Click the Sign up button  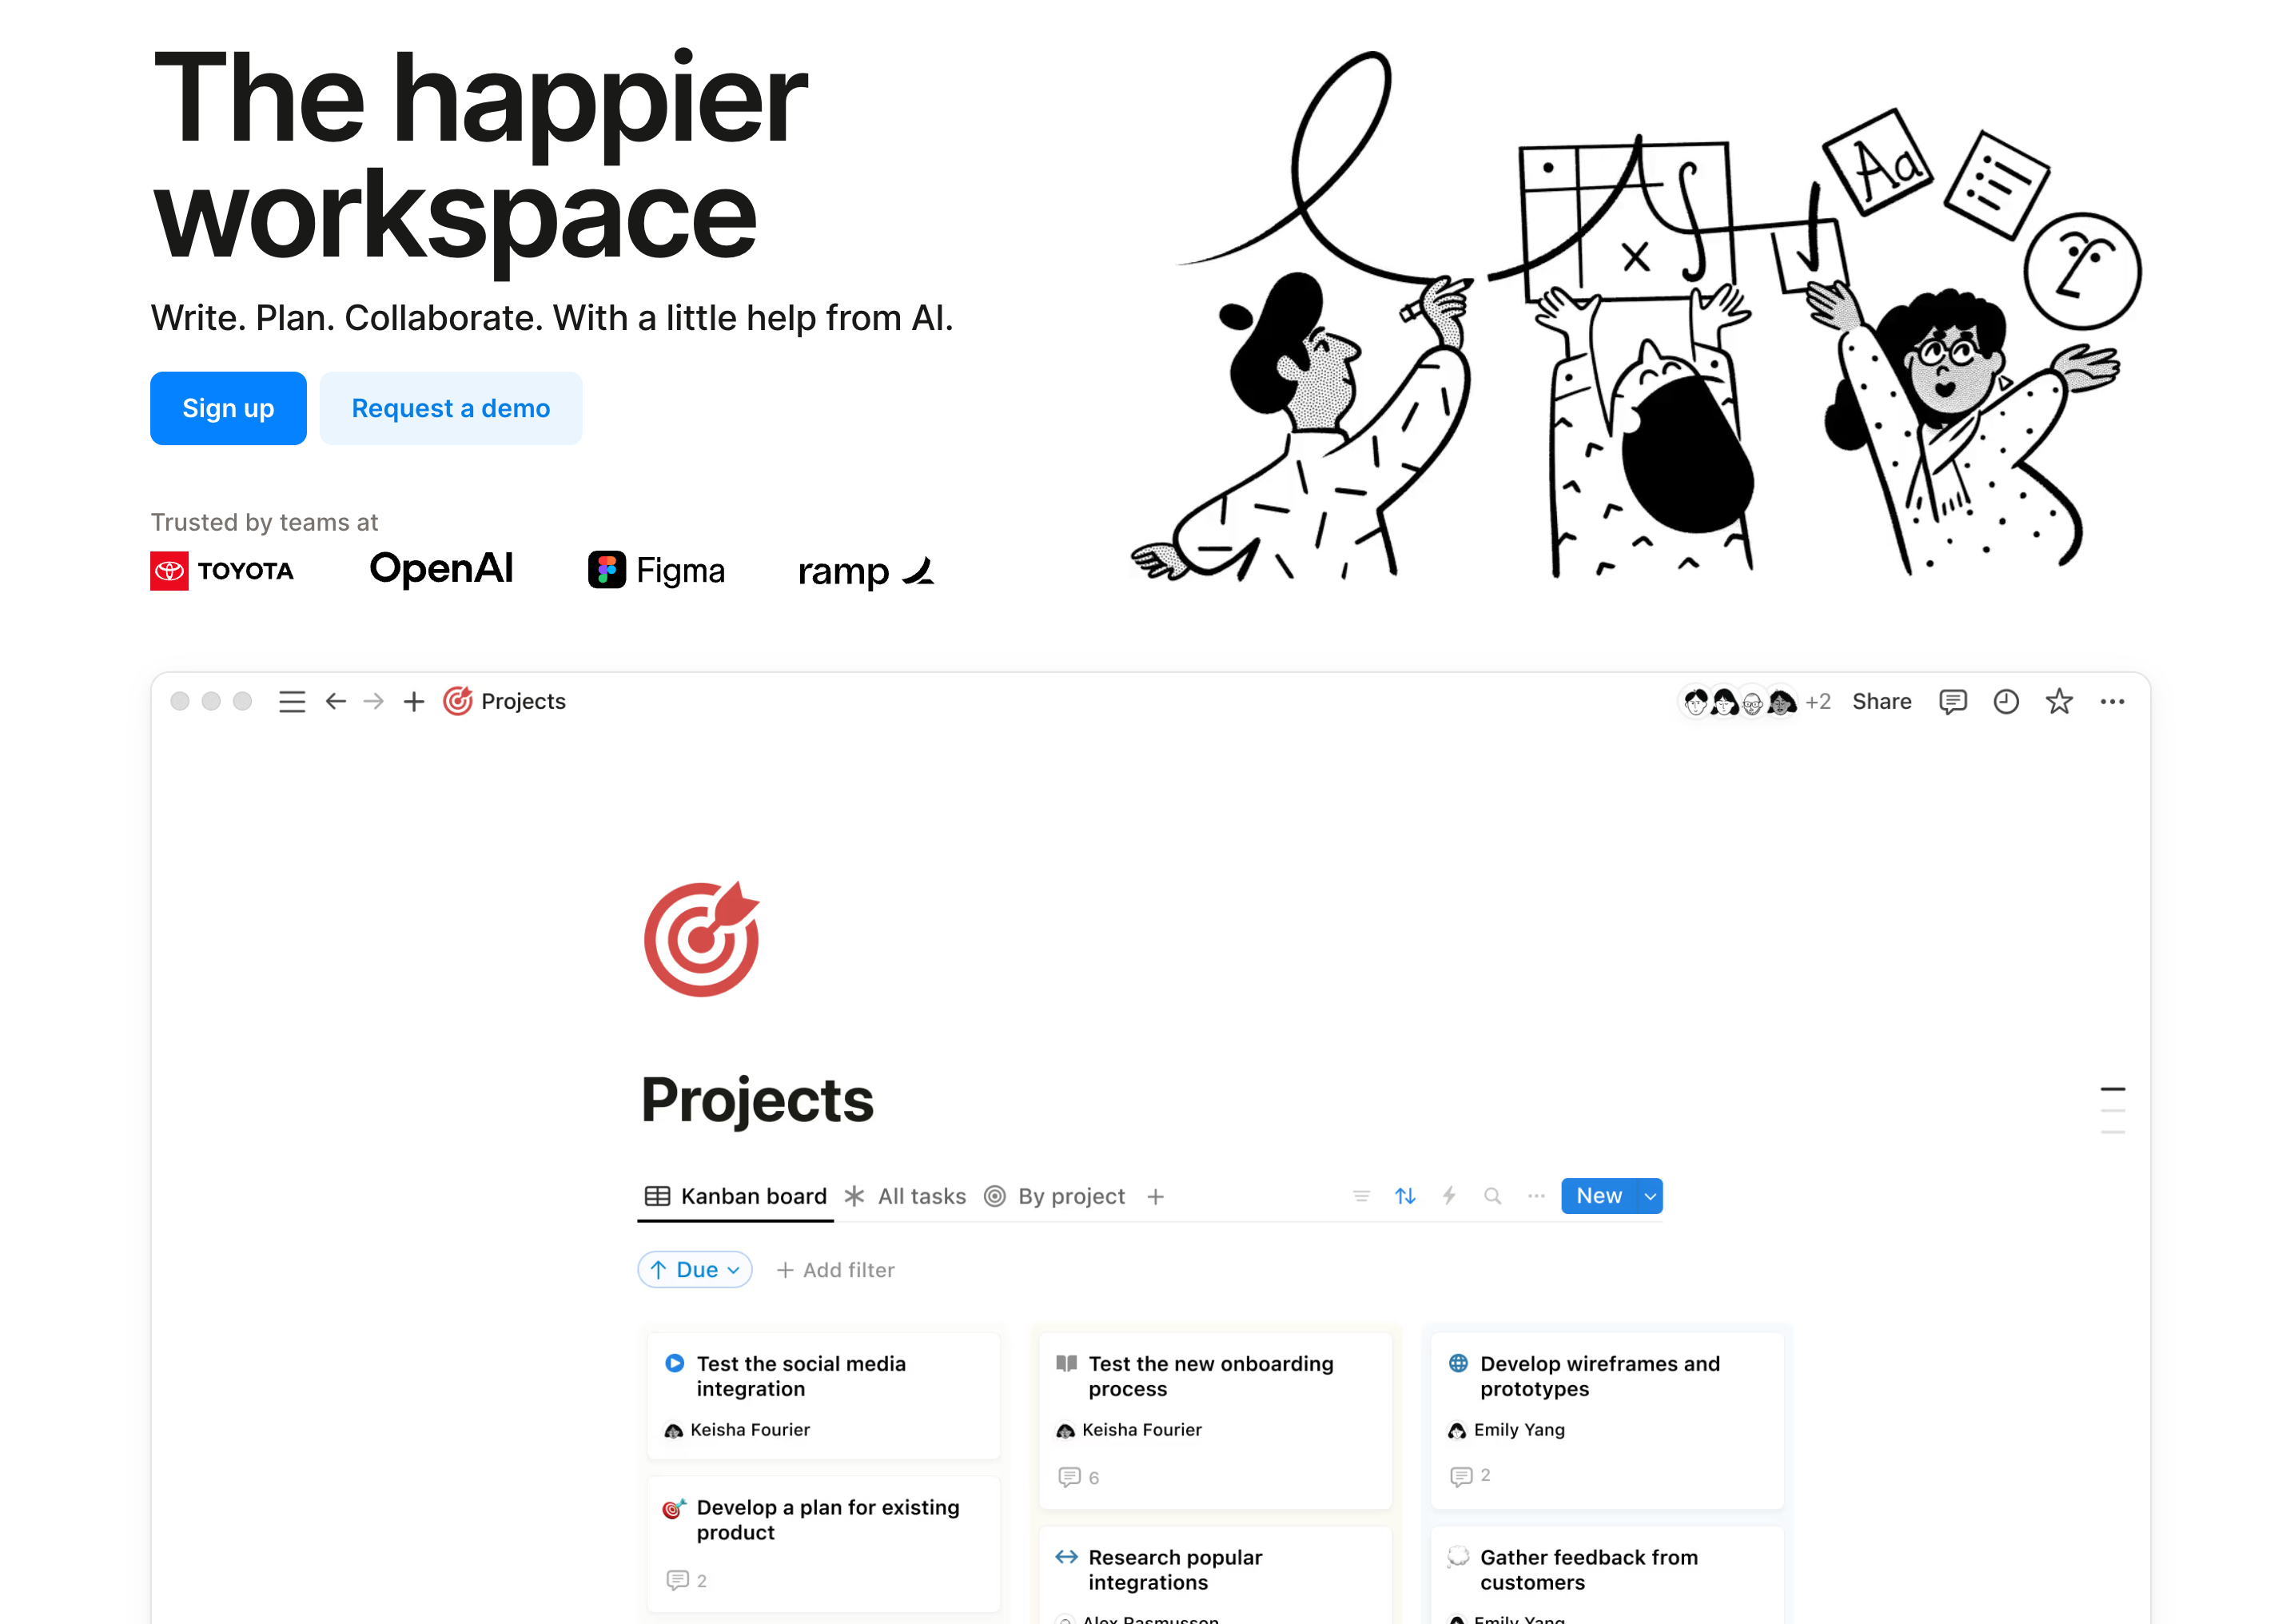tap(228, 408)
